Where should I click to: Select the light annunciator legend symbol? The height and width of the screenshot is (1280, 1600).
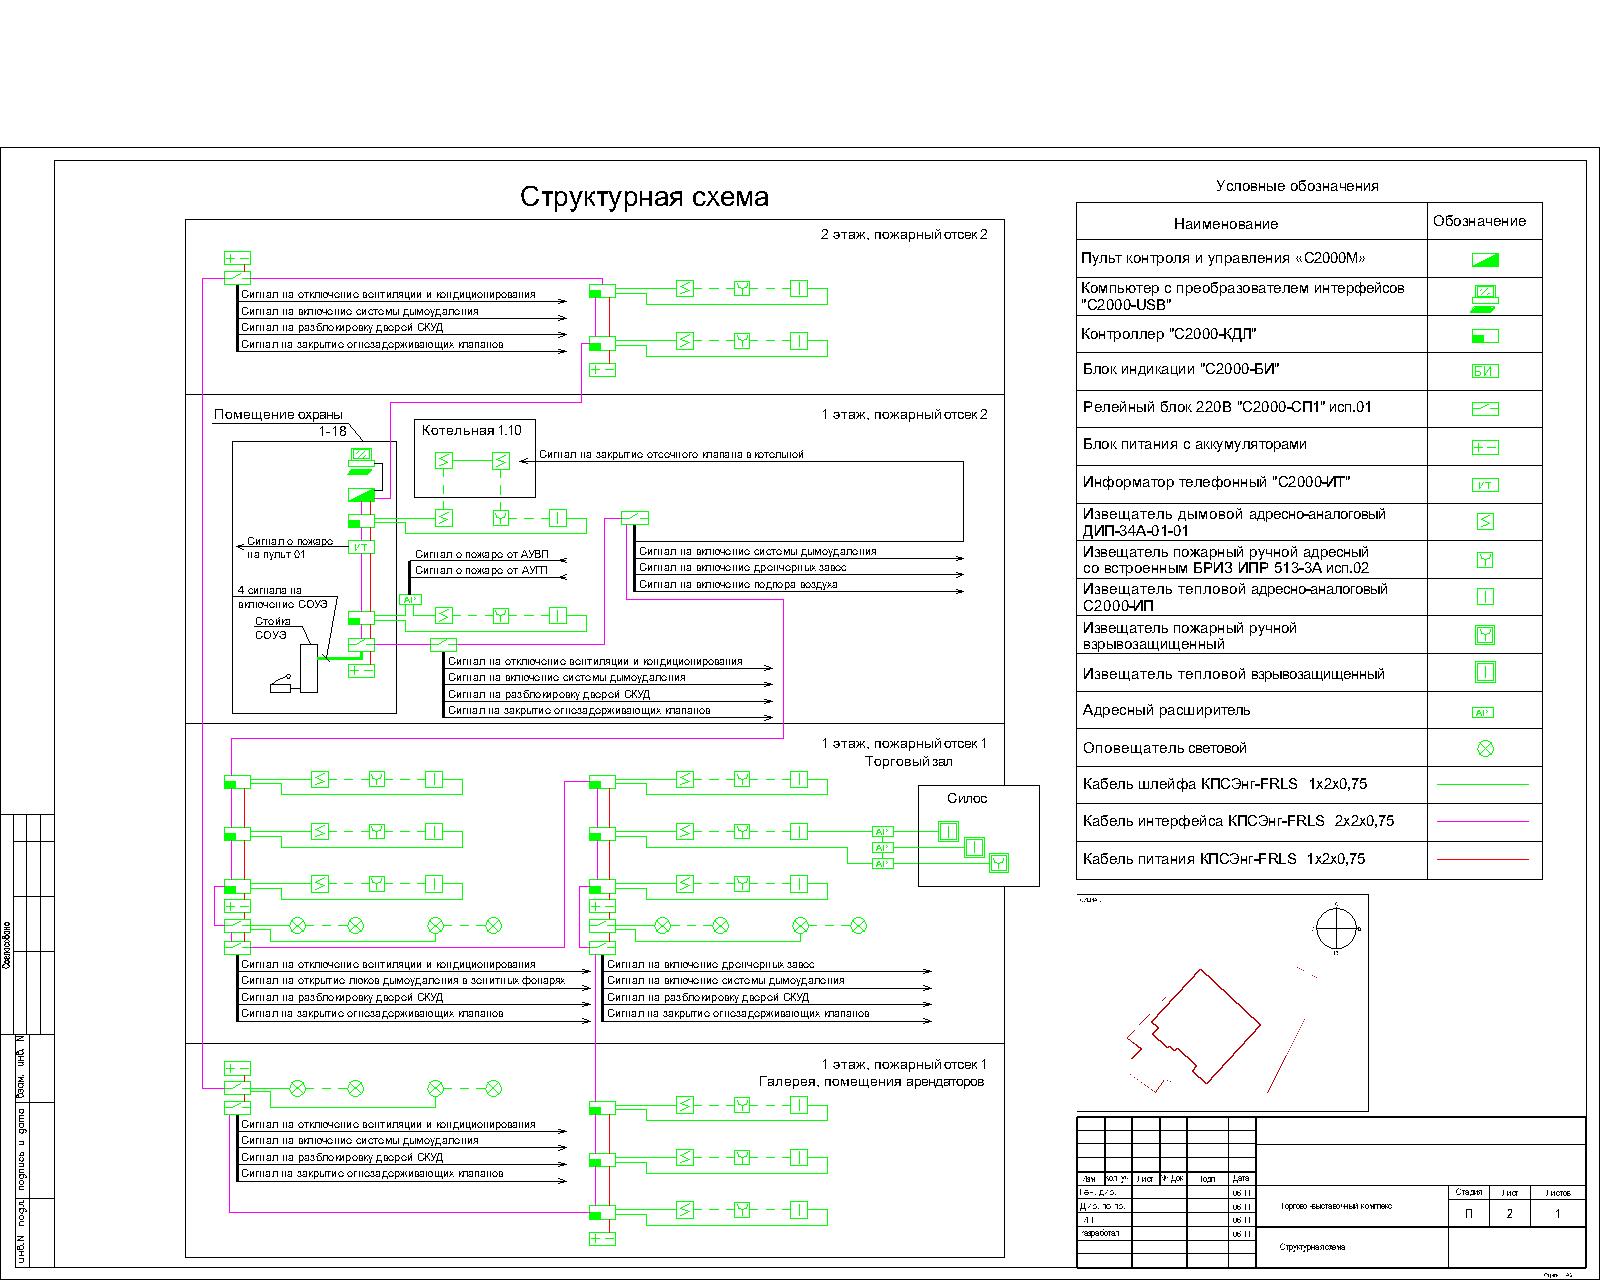coord(1485,748)
